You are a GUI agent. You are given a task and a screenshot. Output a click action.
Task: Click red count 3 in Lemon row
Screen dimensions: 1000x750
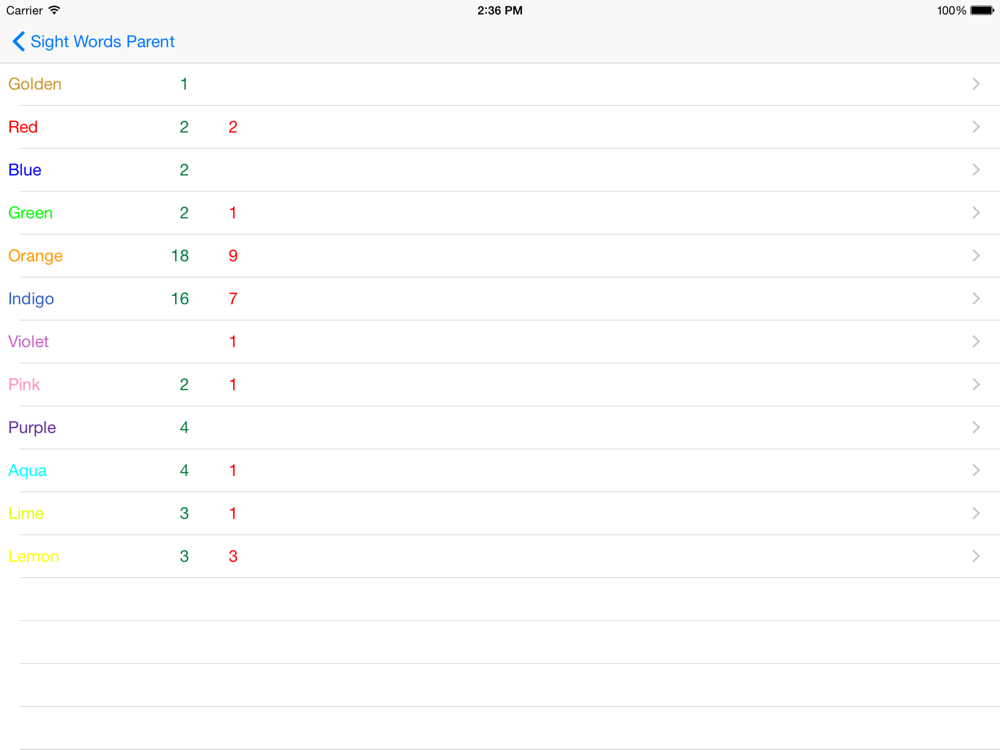coord(233,556)
